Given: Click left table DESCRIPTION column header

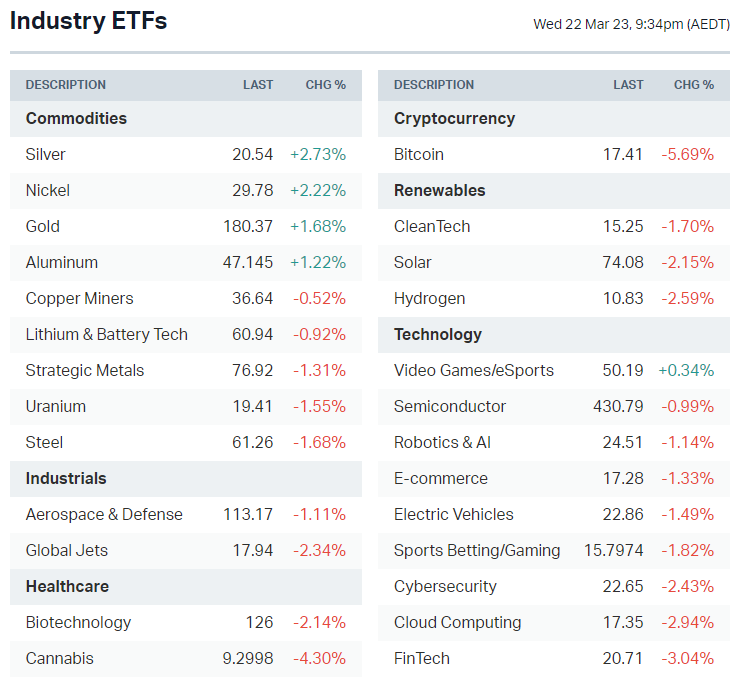Looking at the screenshot, I should (66, 85).
